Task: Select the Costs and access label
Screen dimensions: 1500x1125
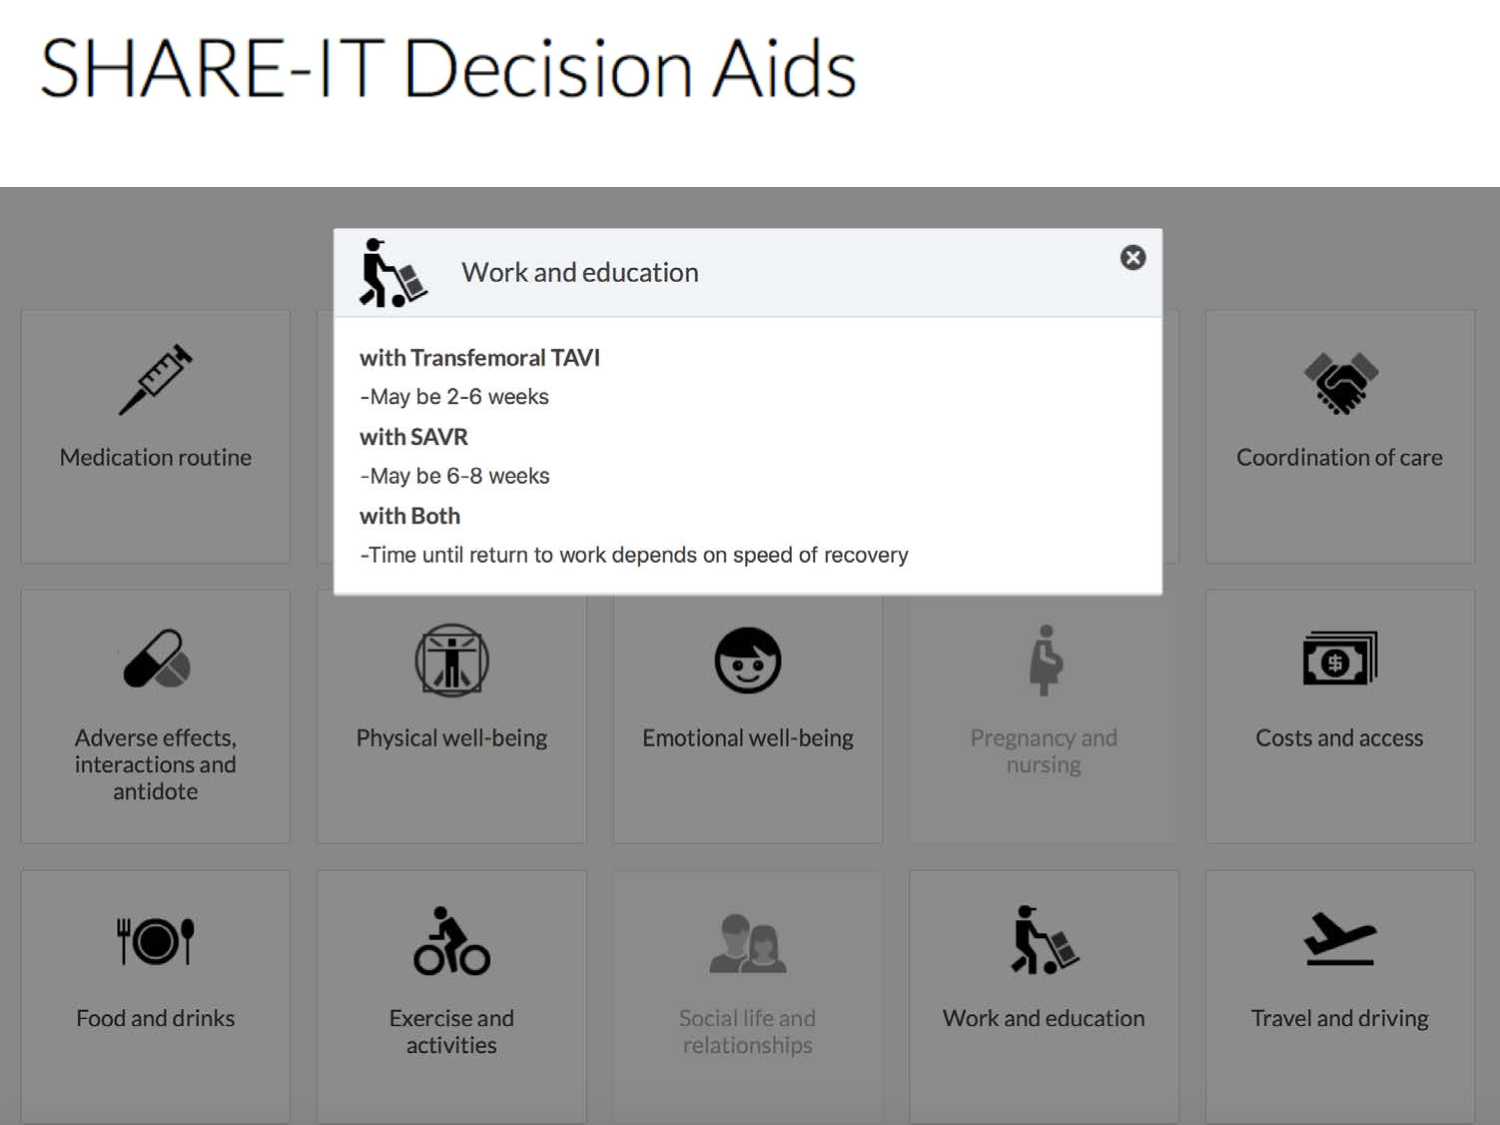Action: coord(1339,738)
